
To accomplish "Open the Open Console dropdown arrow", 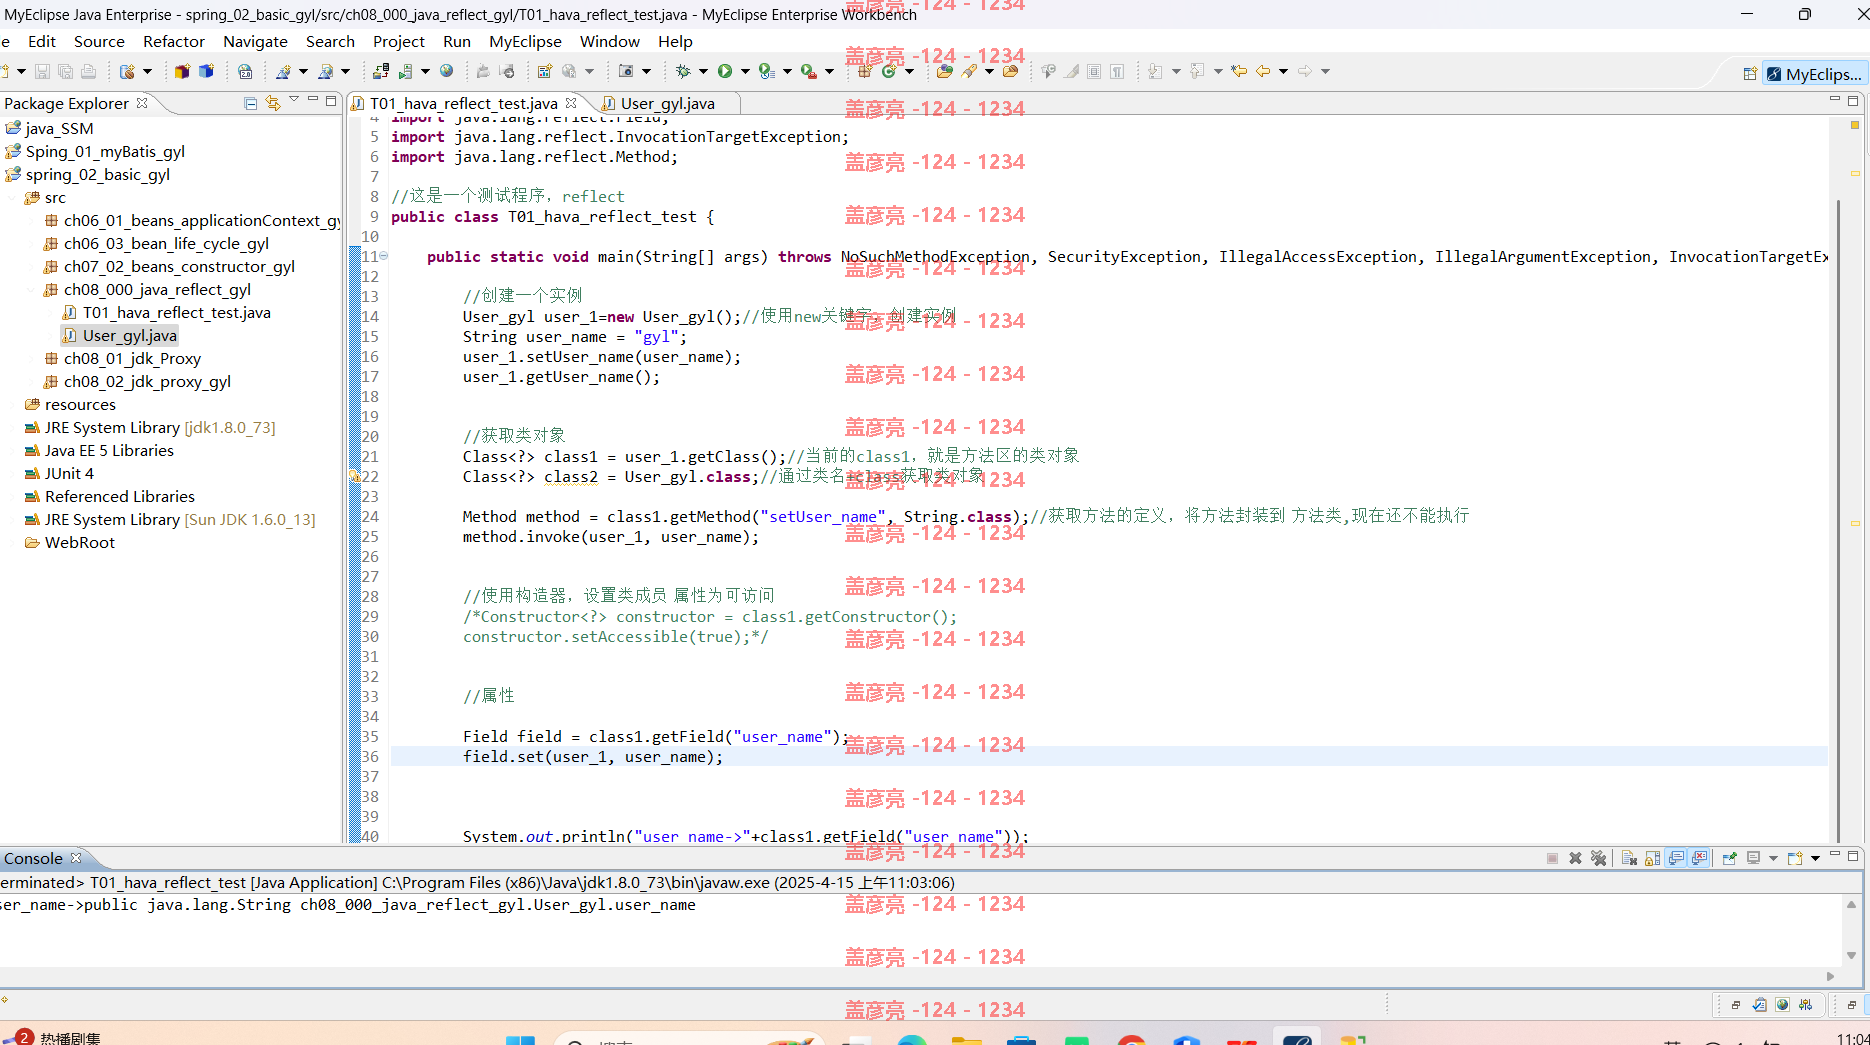I will 1814,858.
